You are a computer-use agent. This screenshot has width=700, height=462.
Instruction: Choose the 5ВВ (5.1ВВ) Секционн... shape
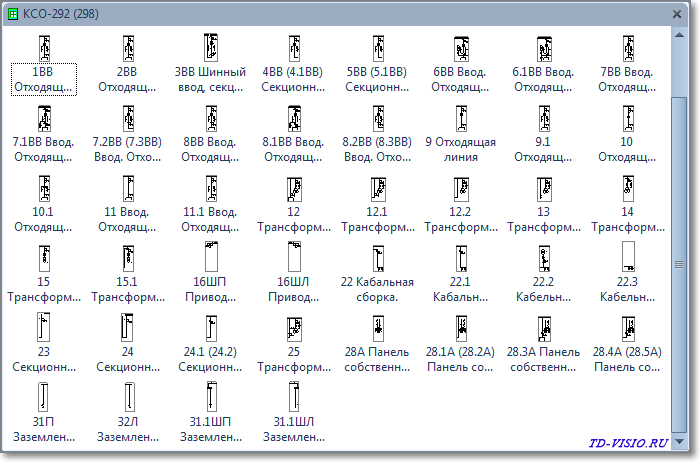coord(377,65)
